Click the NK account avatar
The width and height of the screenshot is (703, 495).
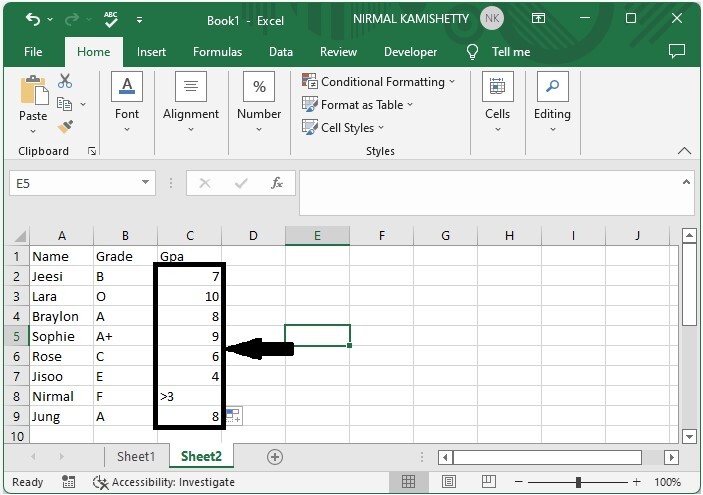[492, 18]
